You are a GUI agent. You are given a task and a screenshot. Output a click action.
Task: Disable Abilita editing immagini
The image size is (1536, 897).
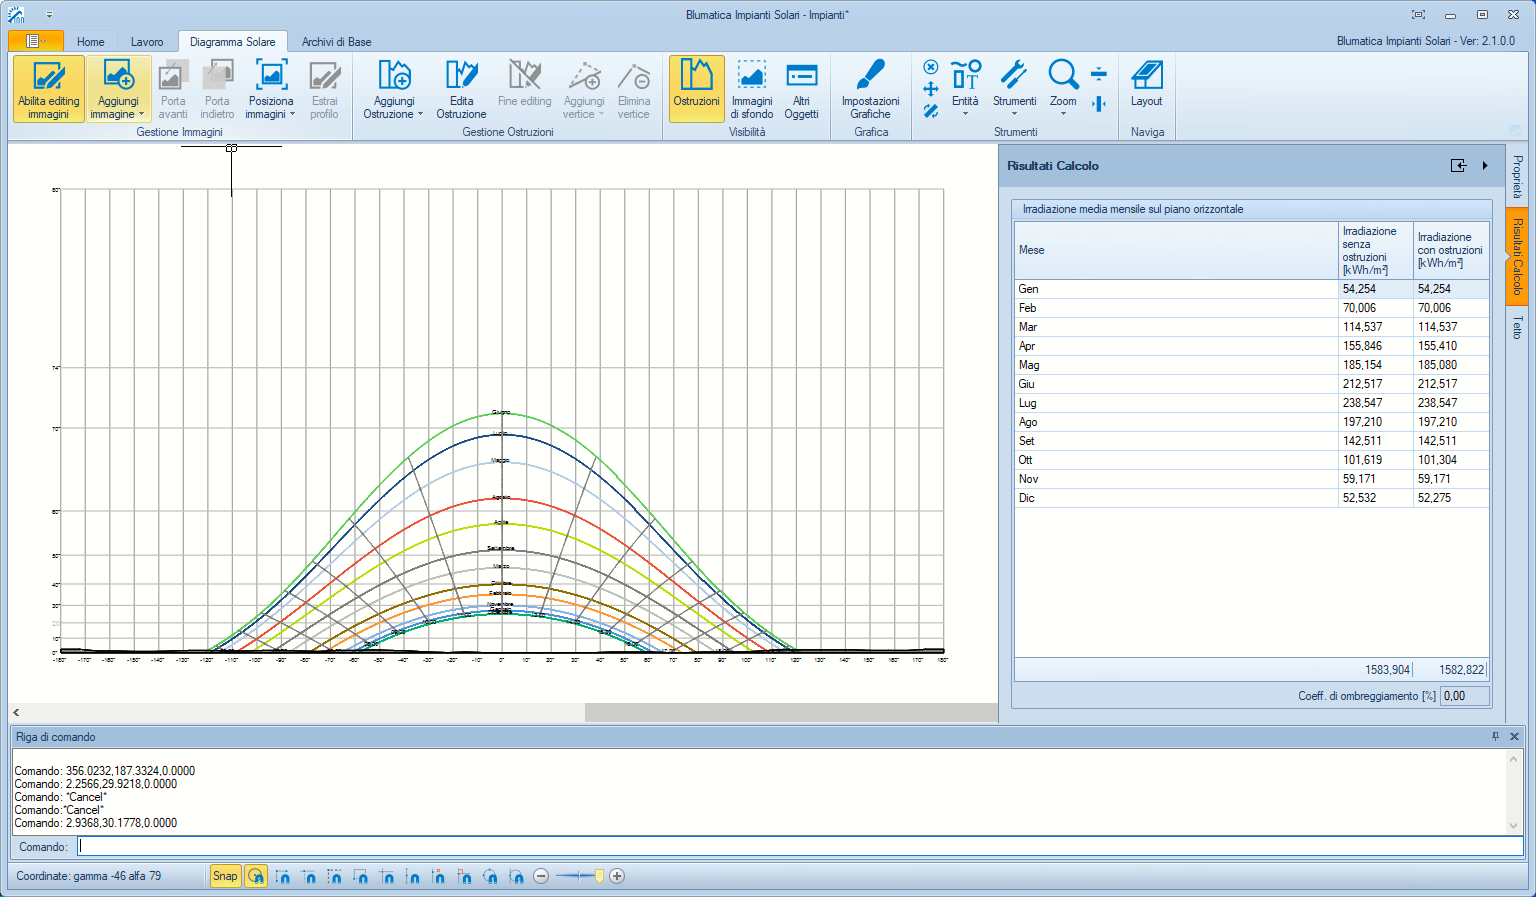49,89
